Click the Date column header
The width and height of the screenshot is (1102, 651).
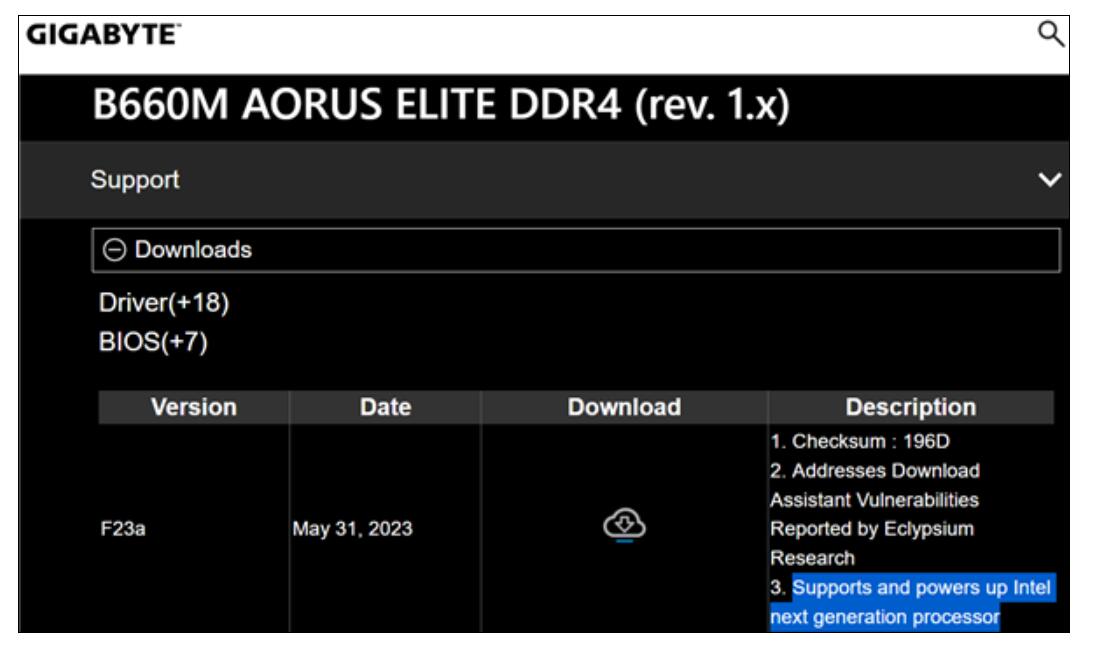coord(385,407)
